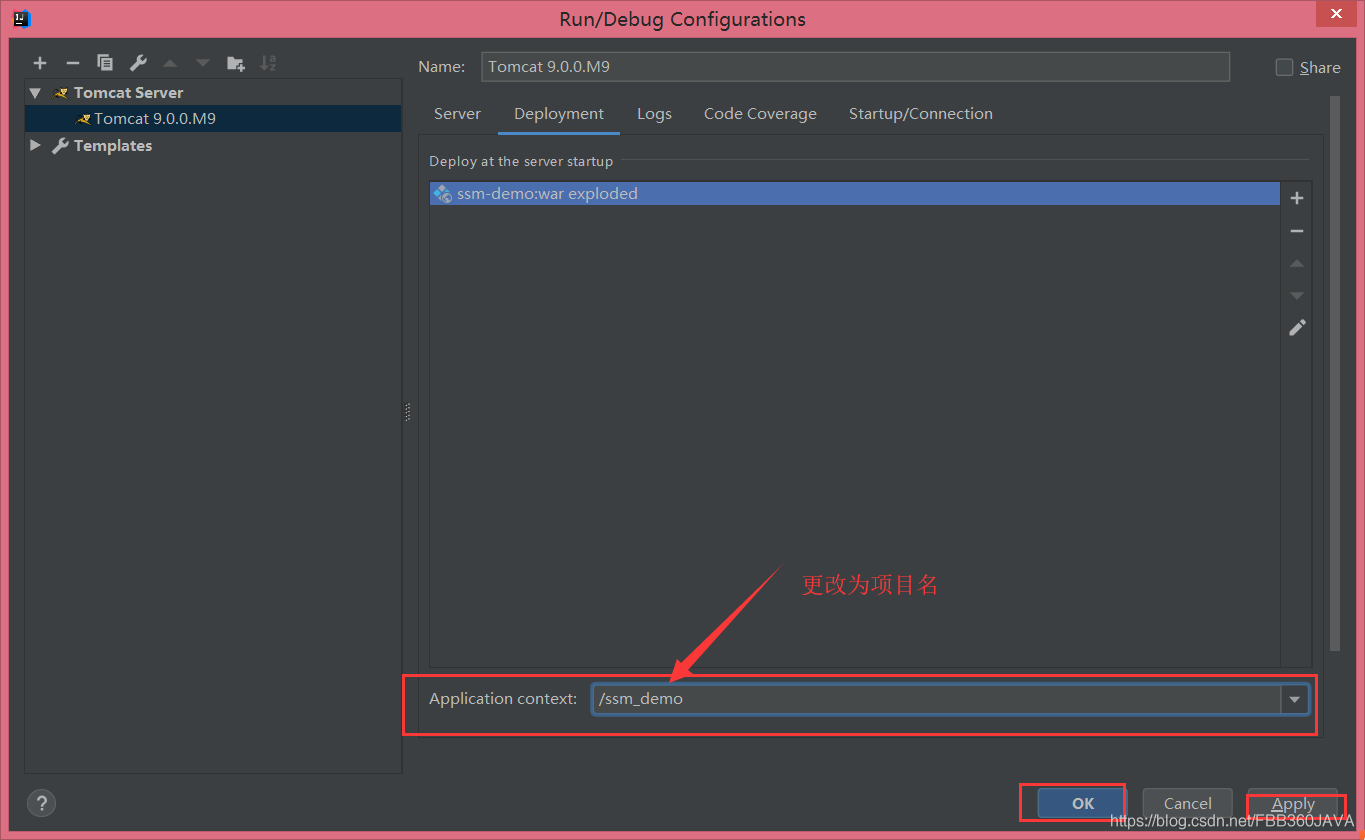
Task: Select Tomcat 9.0.0.M9 in configuration tree
Action: tap(213, 118)
